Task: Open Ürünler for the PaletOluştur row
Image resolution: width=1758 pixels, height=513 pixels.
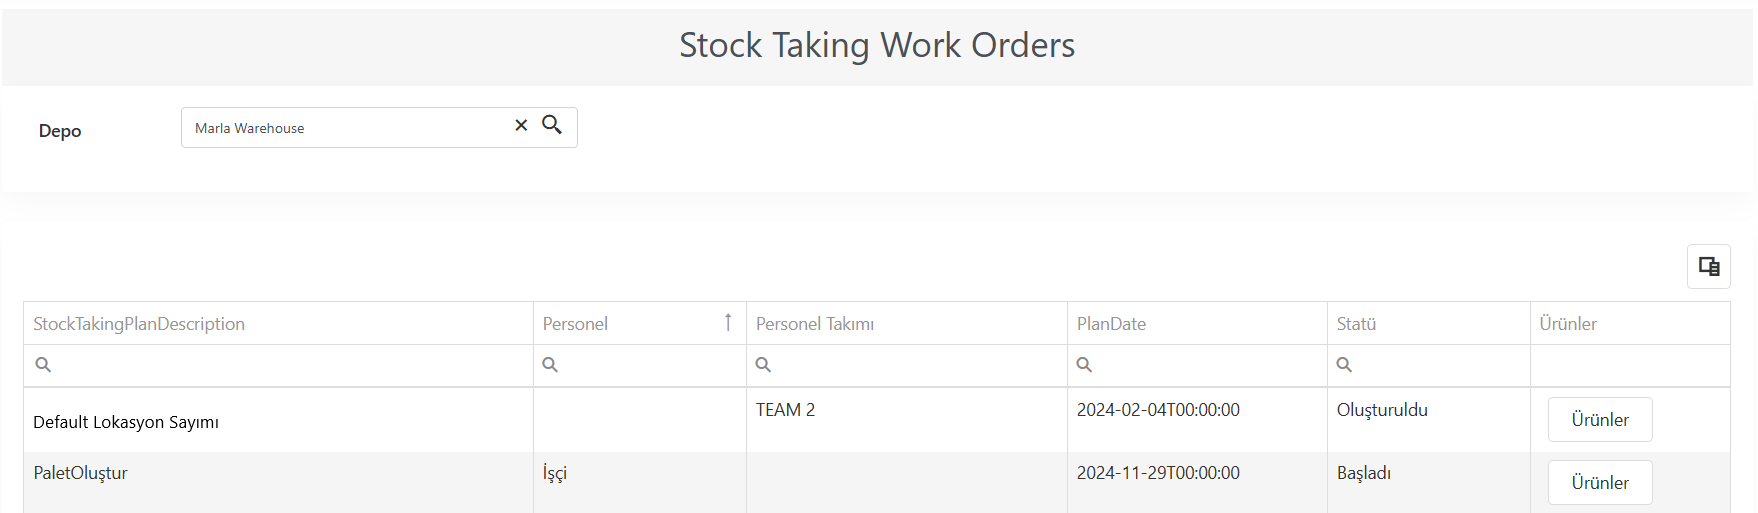Action: (1600, 483)
